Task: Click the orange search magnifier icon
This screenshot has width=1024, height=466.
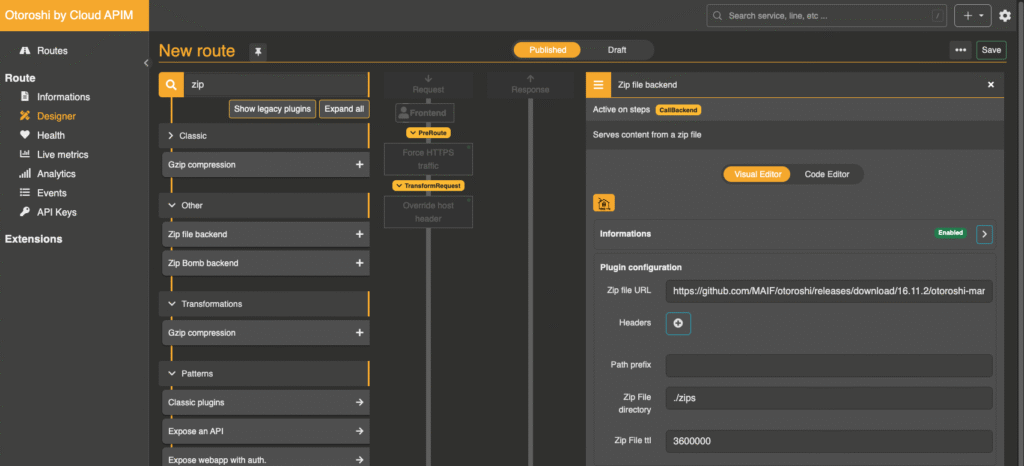Action: pyautogui.click(x=171, y=86)
